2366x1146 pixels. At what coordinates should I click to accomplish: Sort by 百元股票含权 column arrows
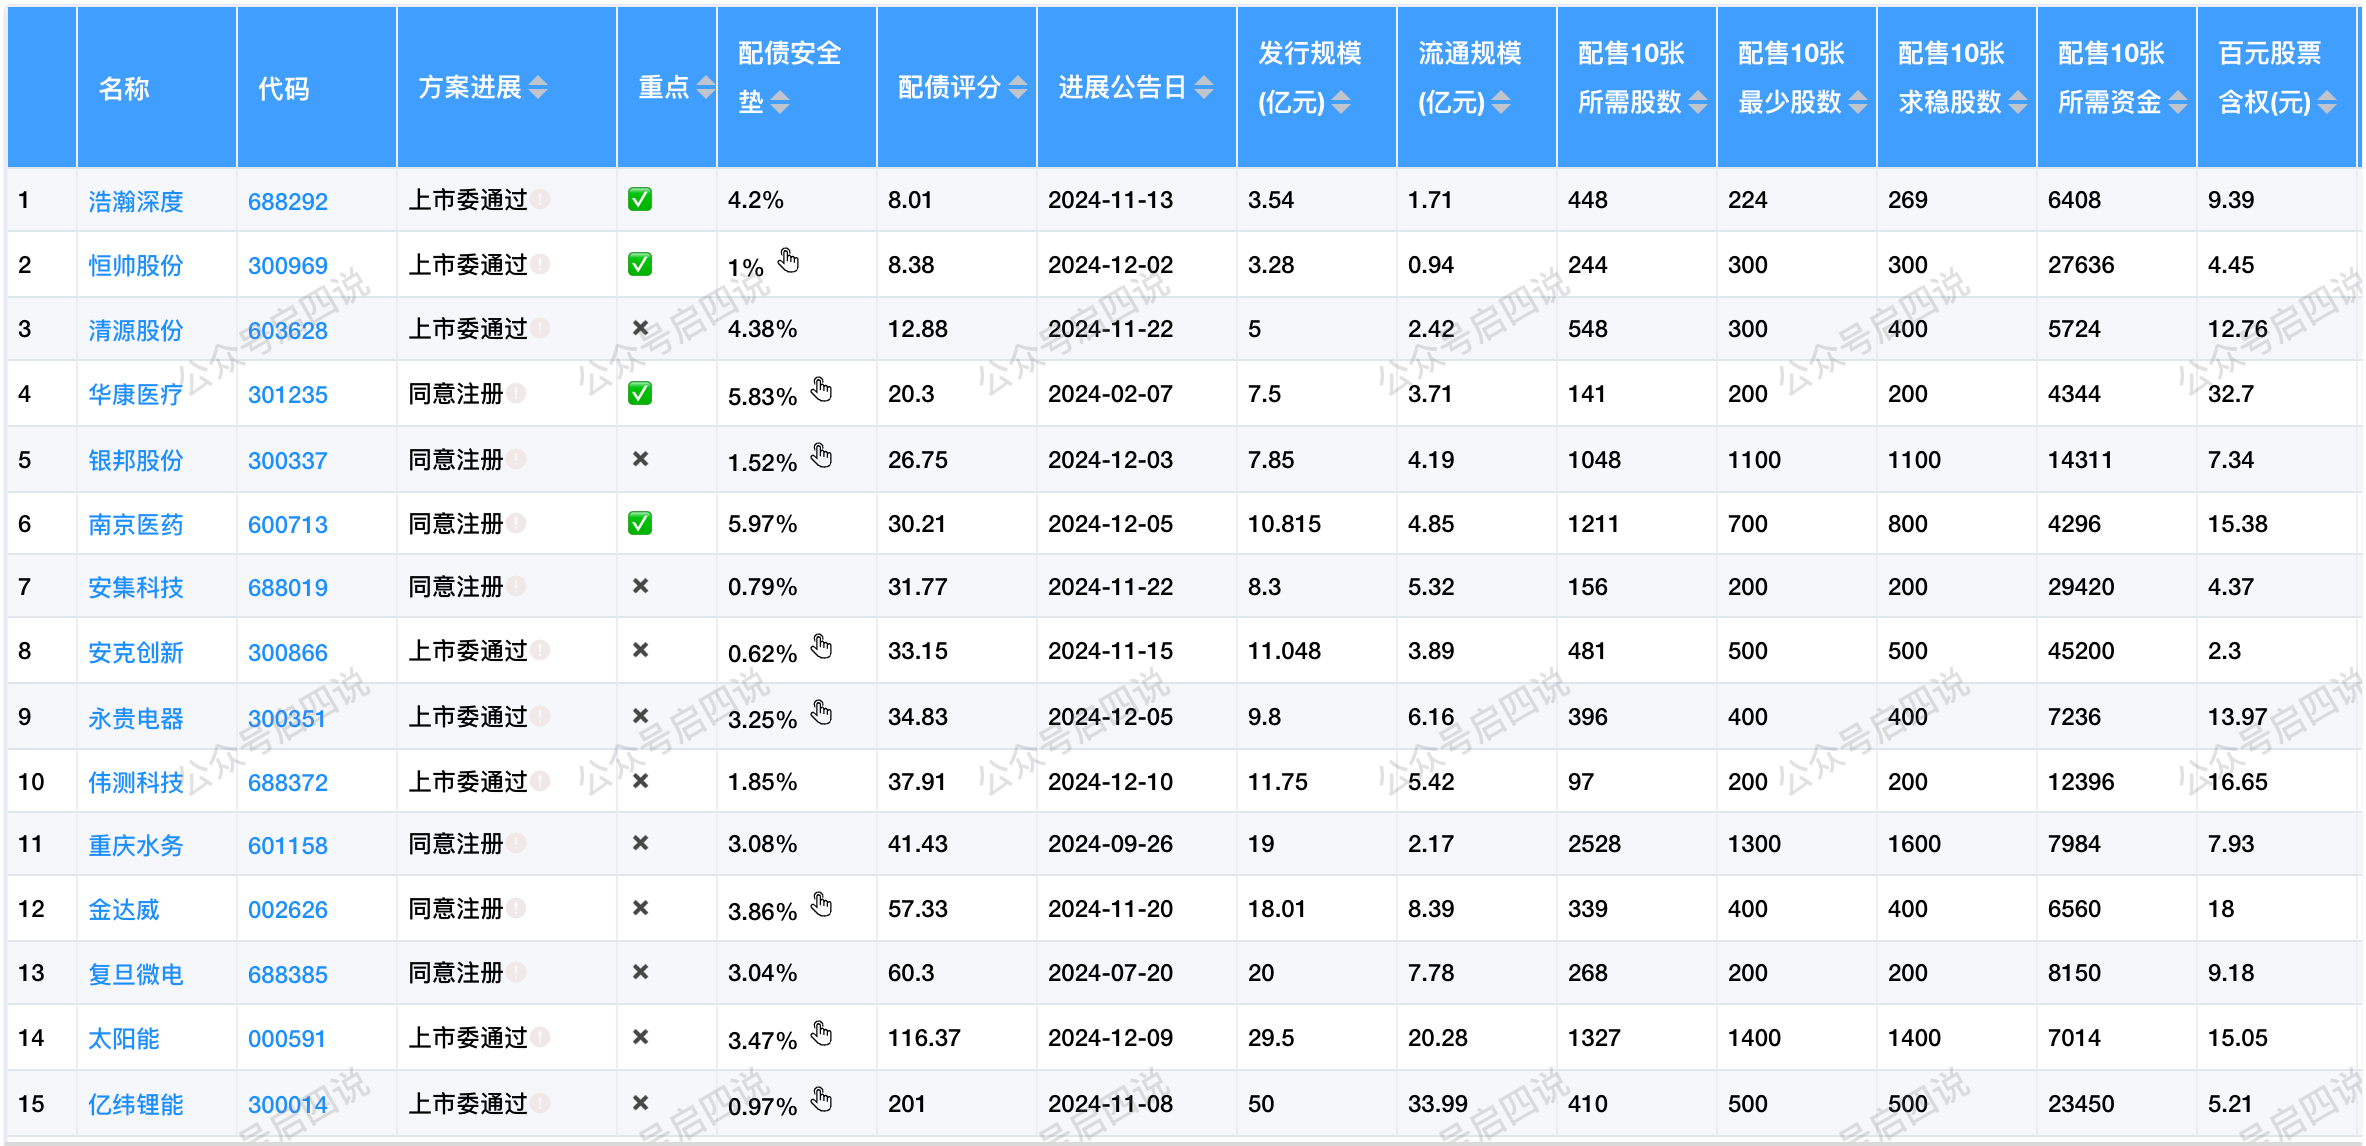click(2327, 102)
